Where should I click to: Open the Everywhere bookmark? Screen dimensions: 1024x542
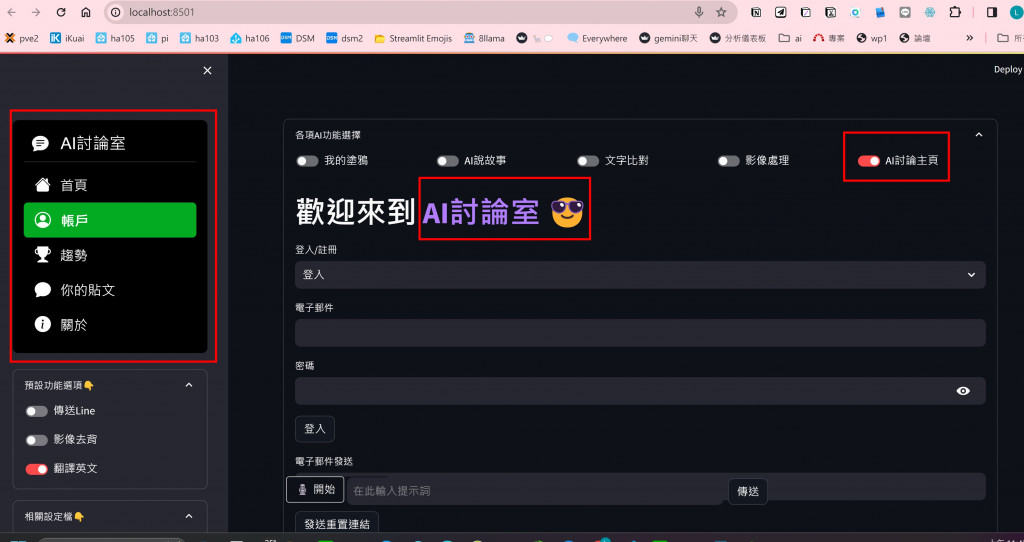tap(597, 39)
